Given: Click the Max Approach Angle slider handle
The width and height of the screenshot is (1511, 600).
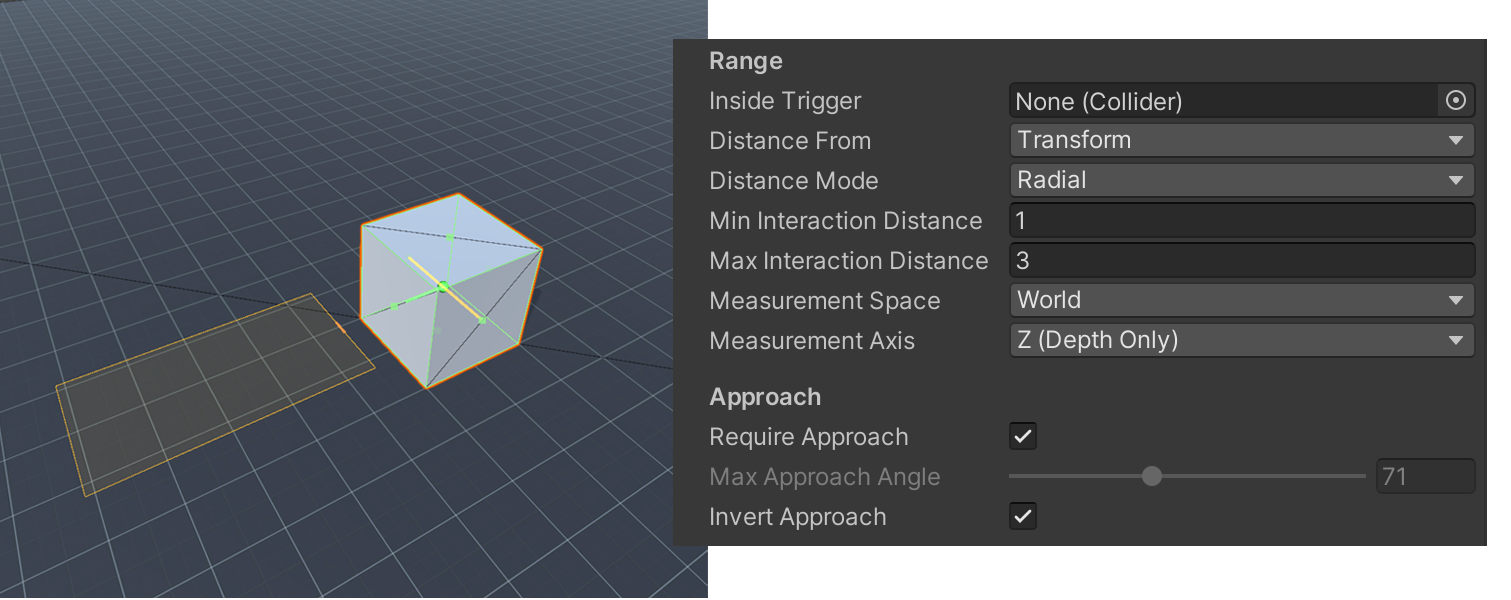Looking at the screenshot, I should pyautogui.click(x=1152, y=476).
